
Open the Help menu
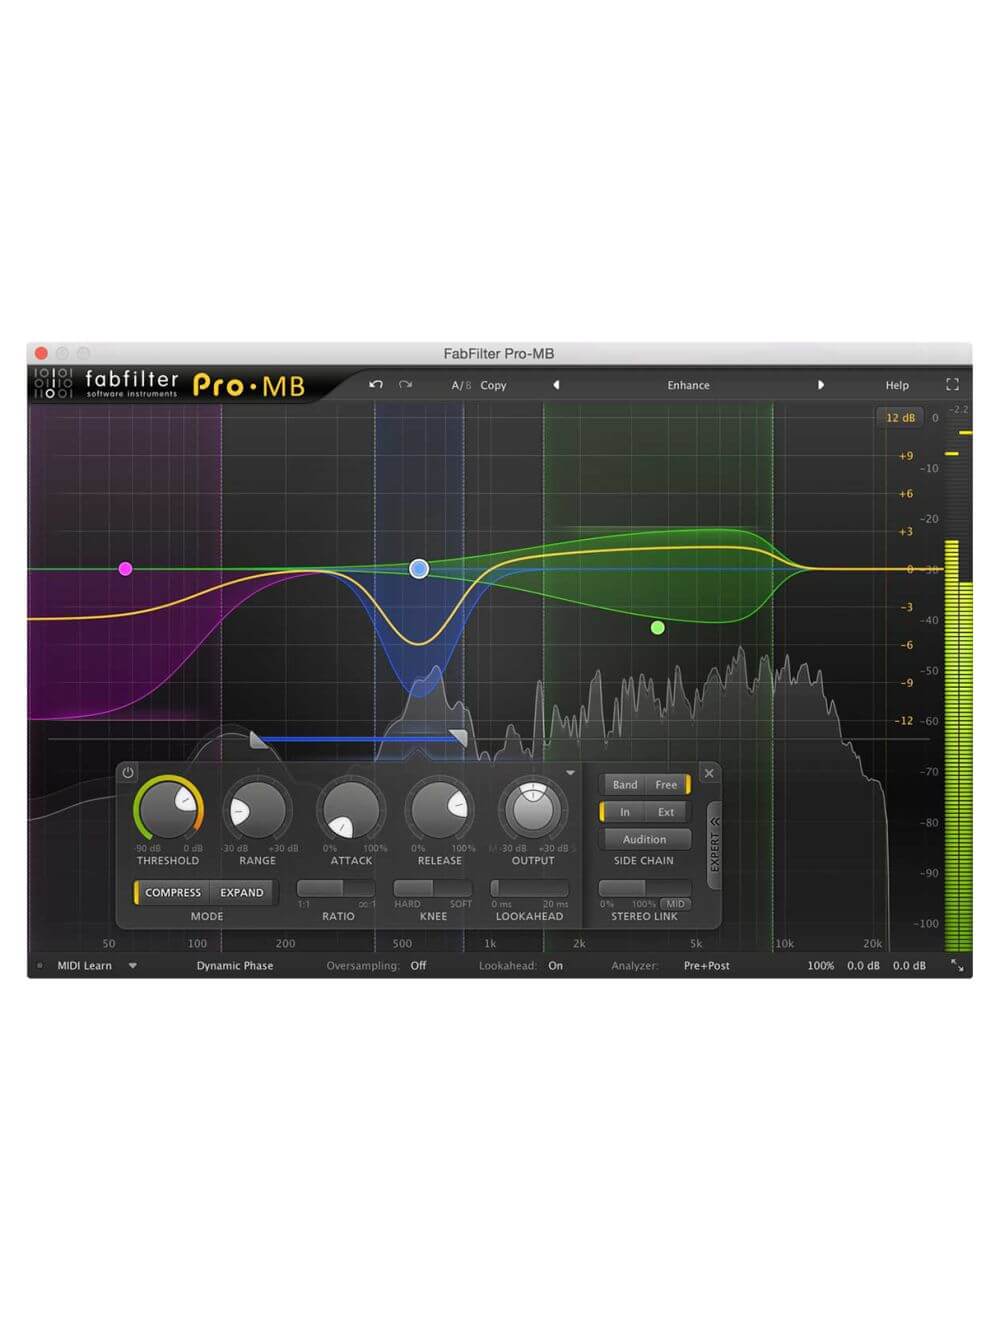[x=897, y=385]
